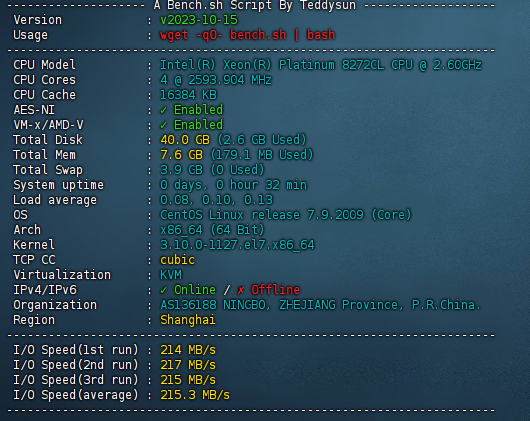The height and width of the screenshot is (421, 530).
Task: Click the Intel Xeon Platinum 8272CL model text
Action: tap(320, 65)
